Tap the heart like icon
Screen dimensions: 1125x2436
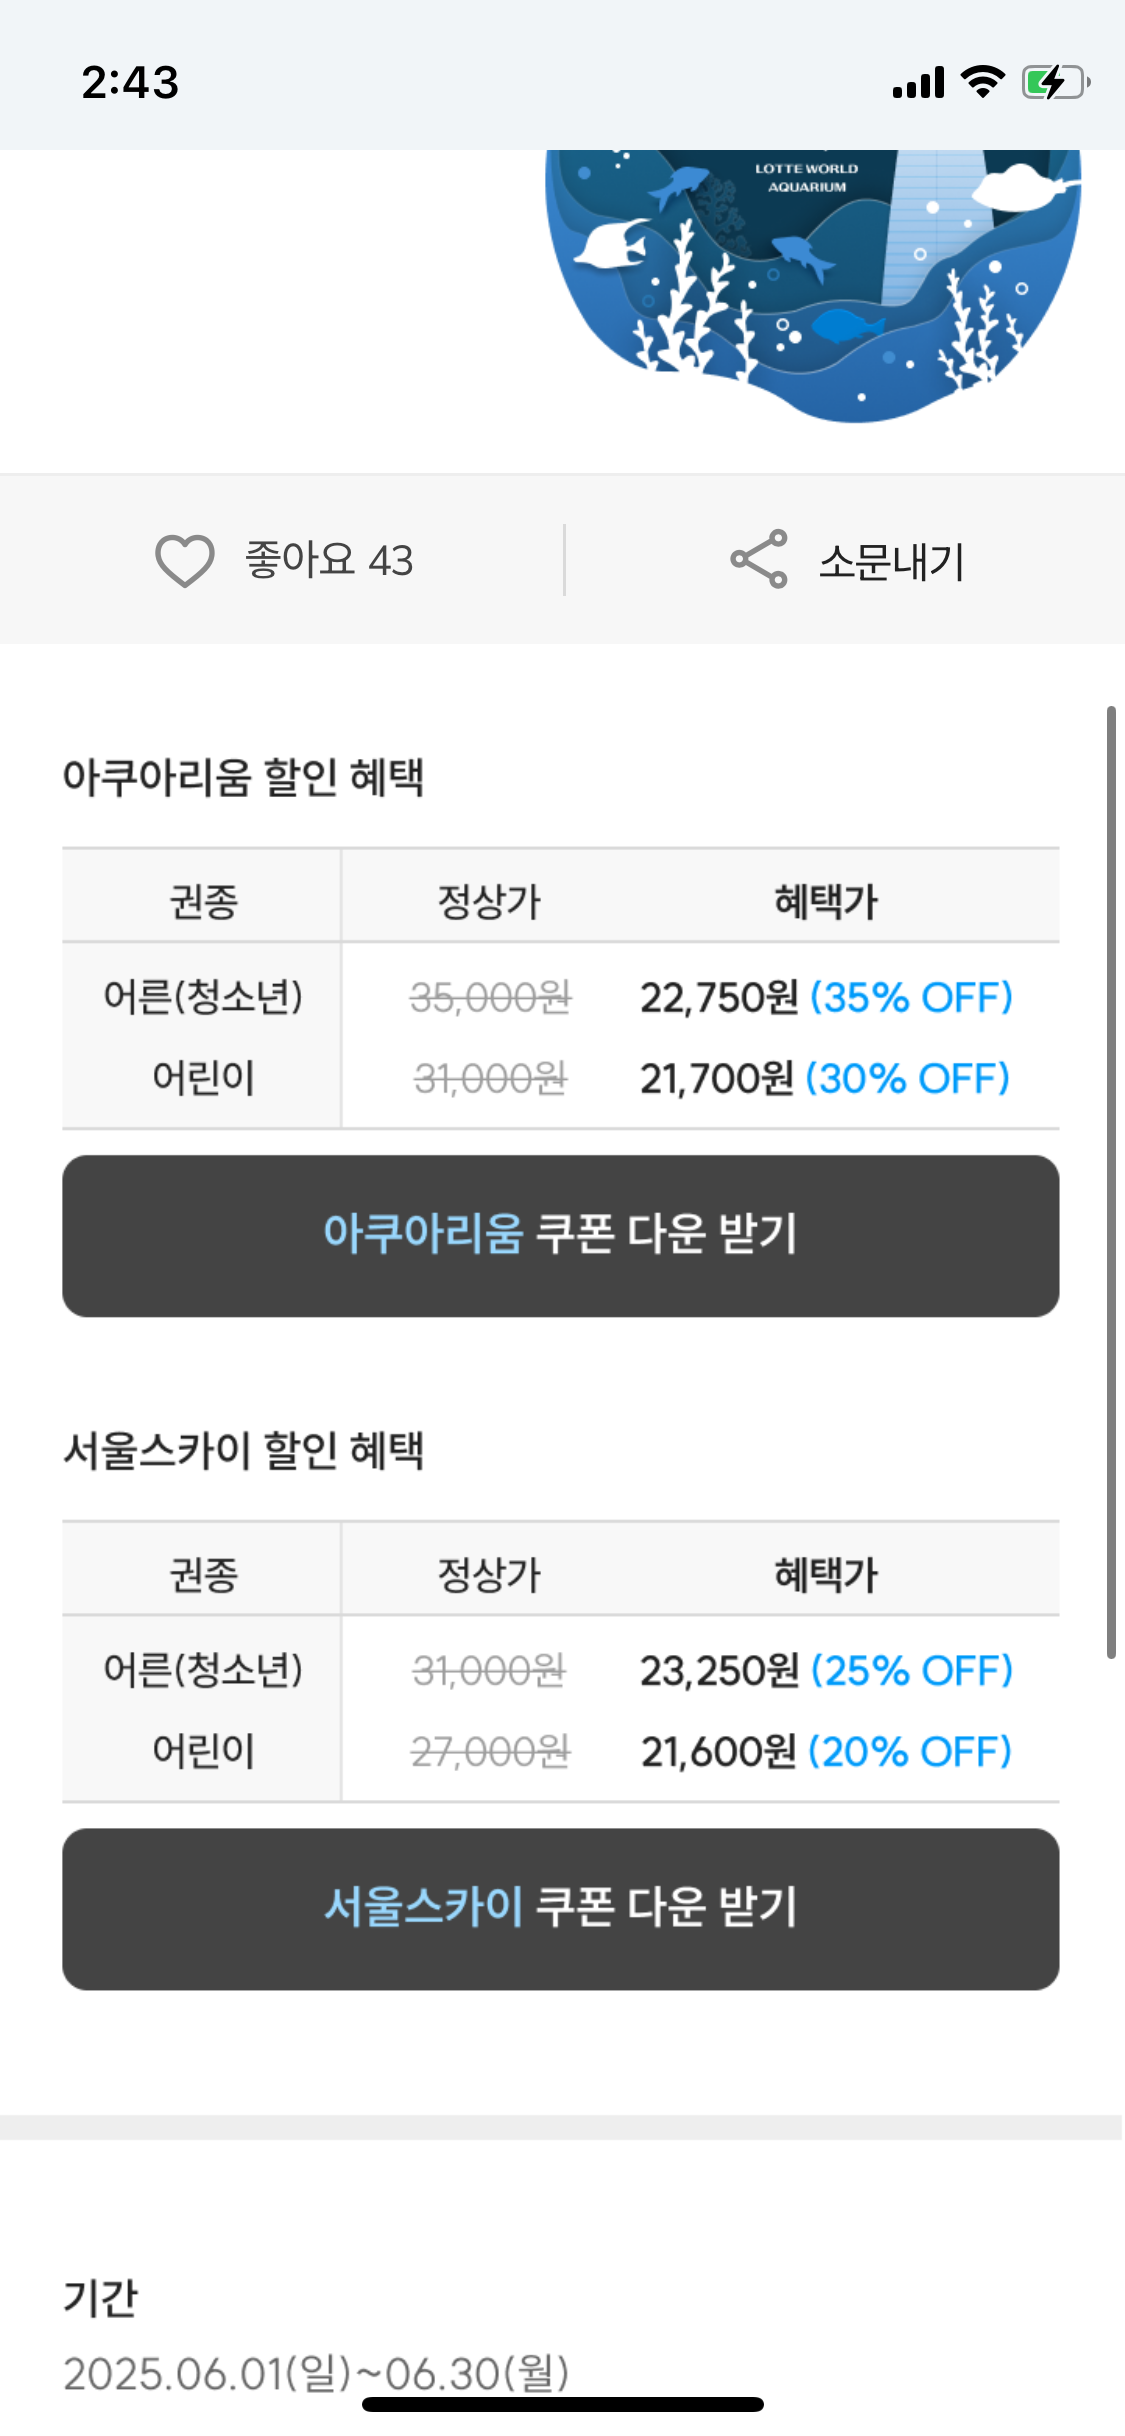185,560
